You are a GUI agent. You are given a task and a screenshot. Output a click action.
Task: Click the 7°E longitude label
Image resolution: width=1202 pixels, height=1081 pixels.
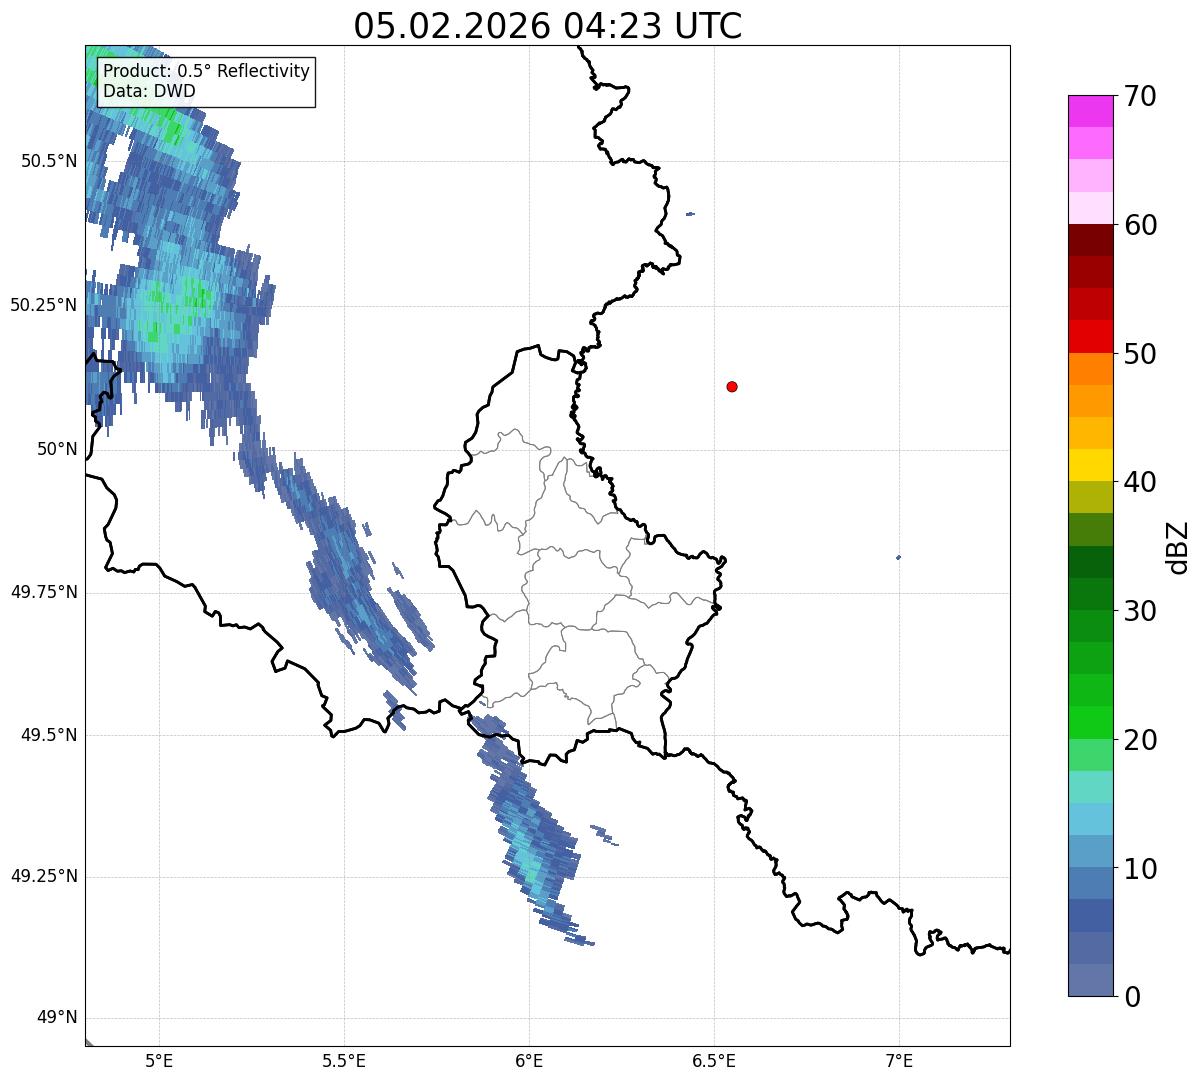[x=899, y=1061]
